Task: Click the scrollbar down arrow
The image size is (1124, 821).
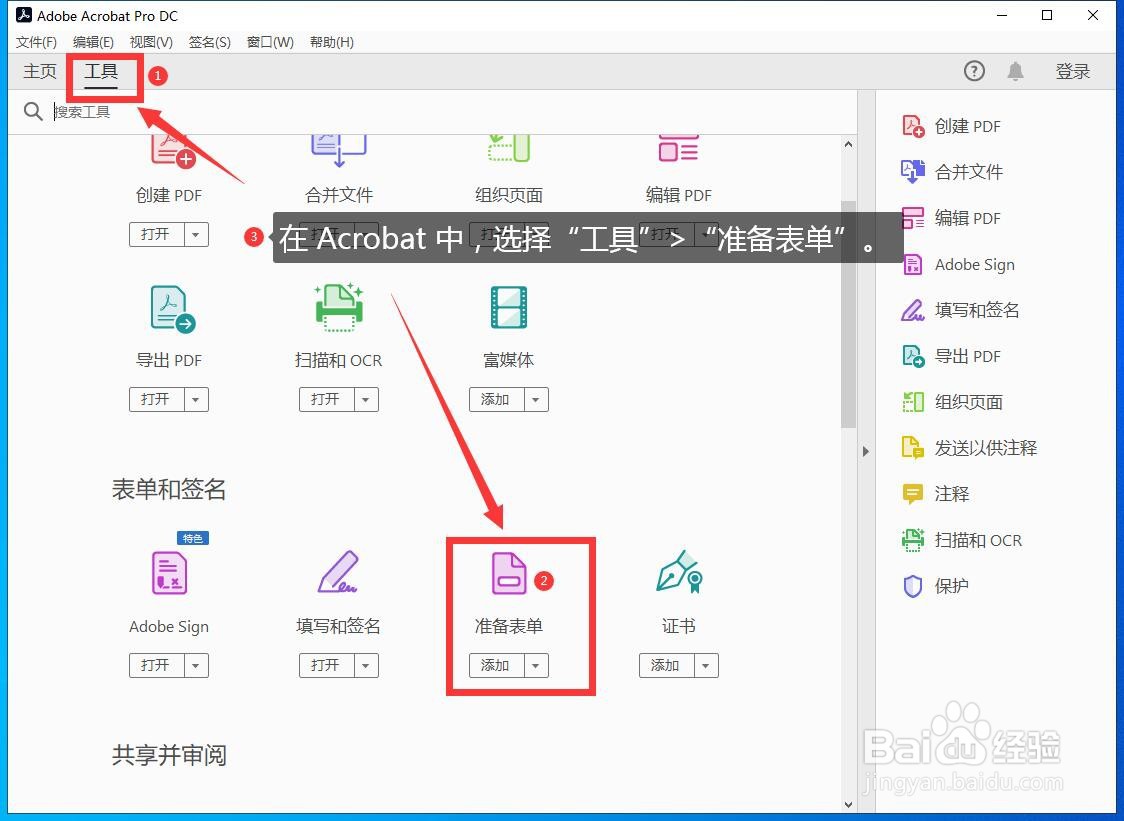Action: coord(848,805)
